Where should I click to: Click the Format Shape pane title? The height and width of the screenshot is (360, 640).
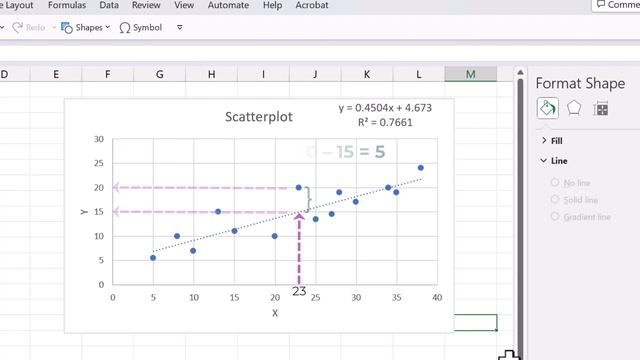580,83
